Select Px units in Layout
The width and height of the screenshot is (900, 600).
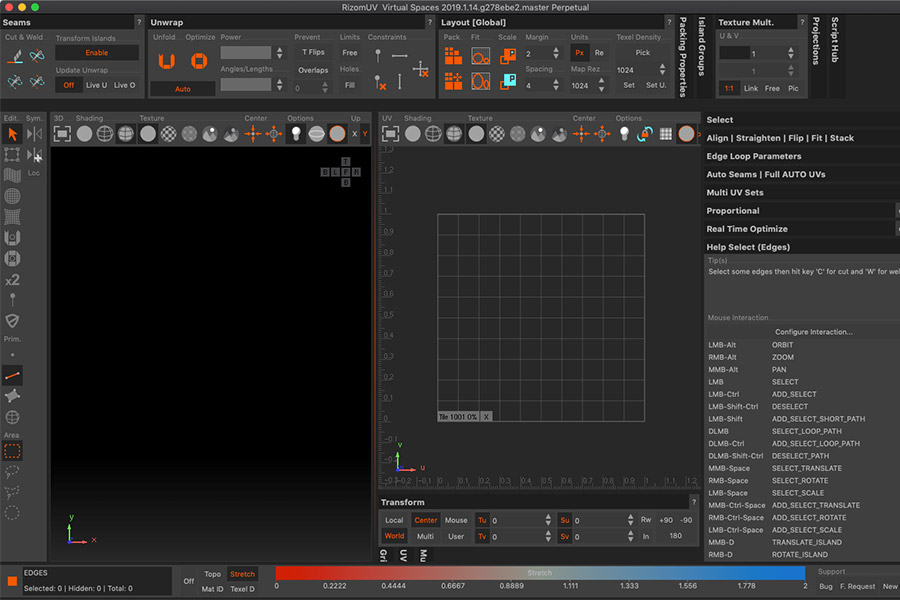[x=579, y=53]
